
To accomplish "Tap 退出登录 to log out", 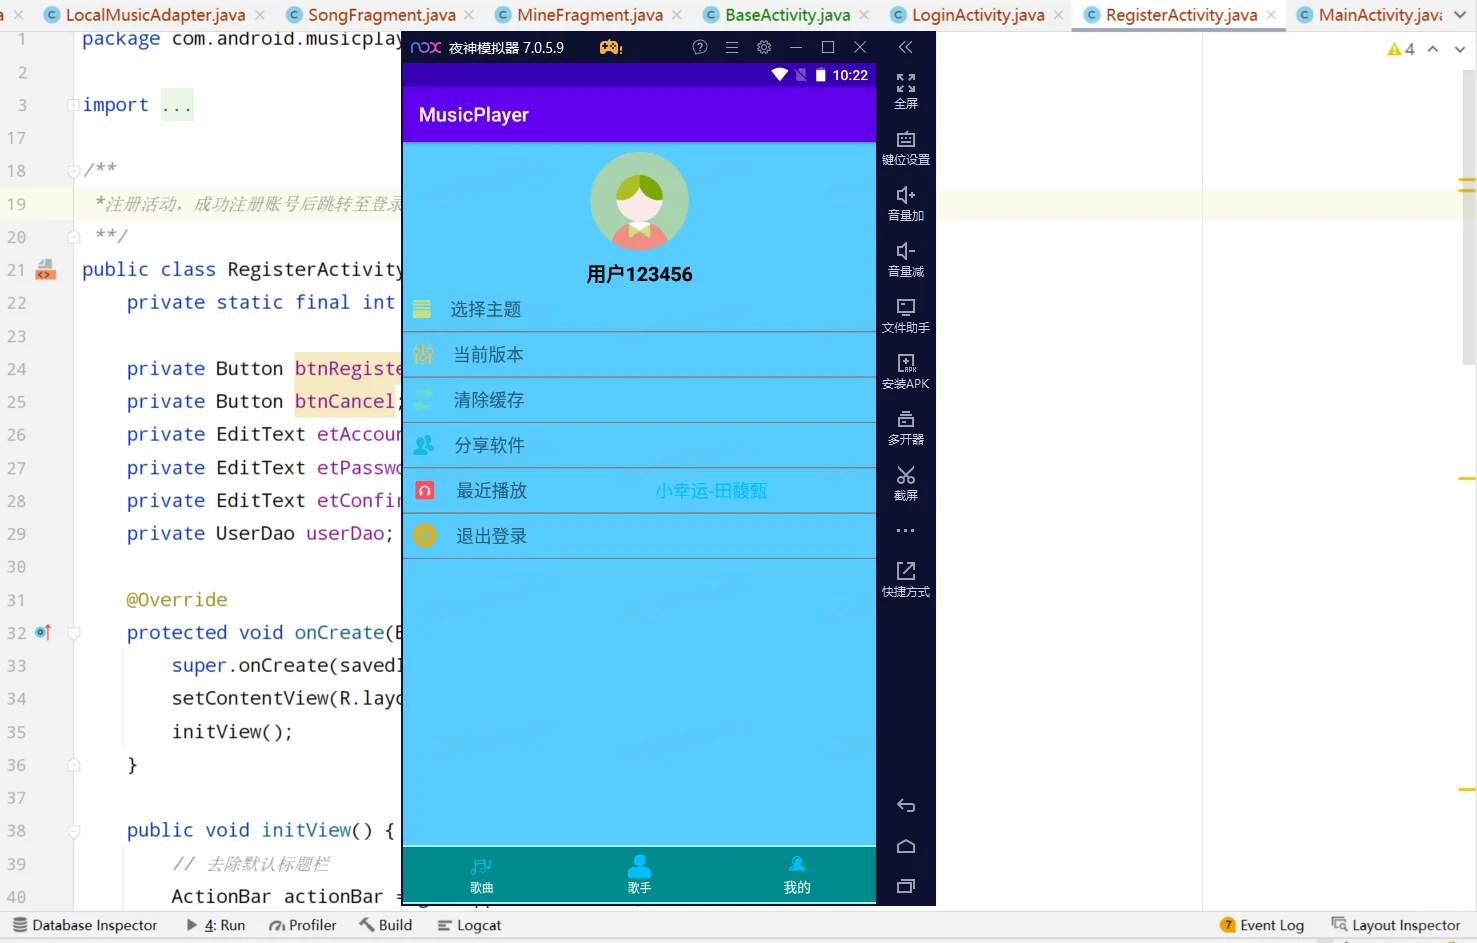I will tap(639, 536).
